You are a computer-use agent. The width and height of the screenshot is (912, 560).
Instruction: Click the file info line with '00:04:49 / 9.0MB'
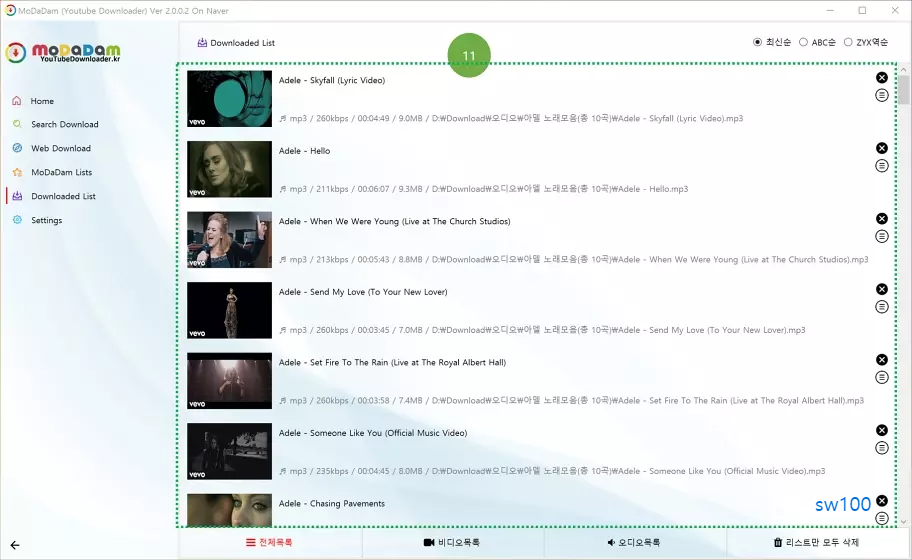511,118
